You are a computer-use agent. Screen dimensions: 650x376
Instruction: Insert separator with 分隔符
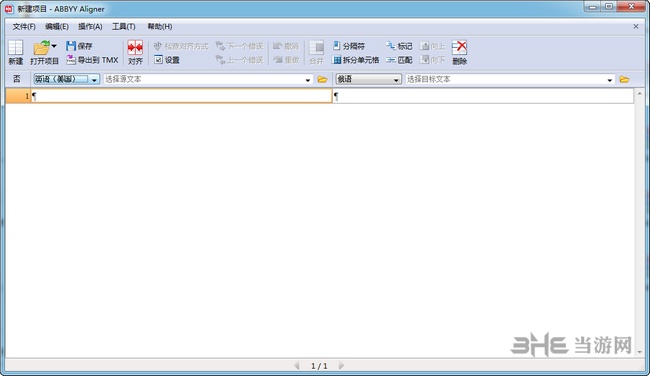349,46
